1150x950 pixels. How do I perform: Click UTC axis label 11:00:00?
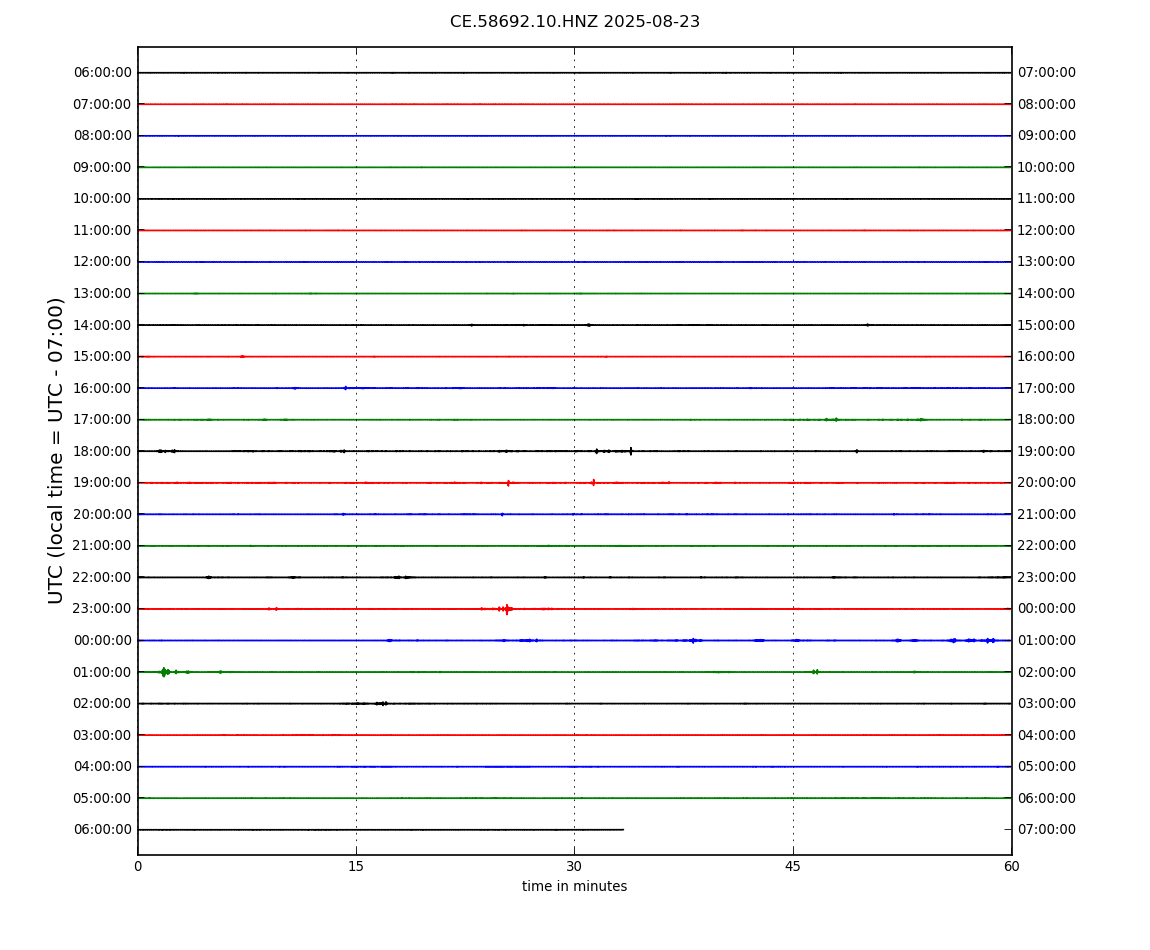(x=103, y=230)
